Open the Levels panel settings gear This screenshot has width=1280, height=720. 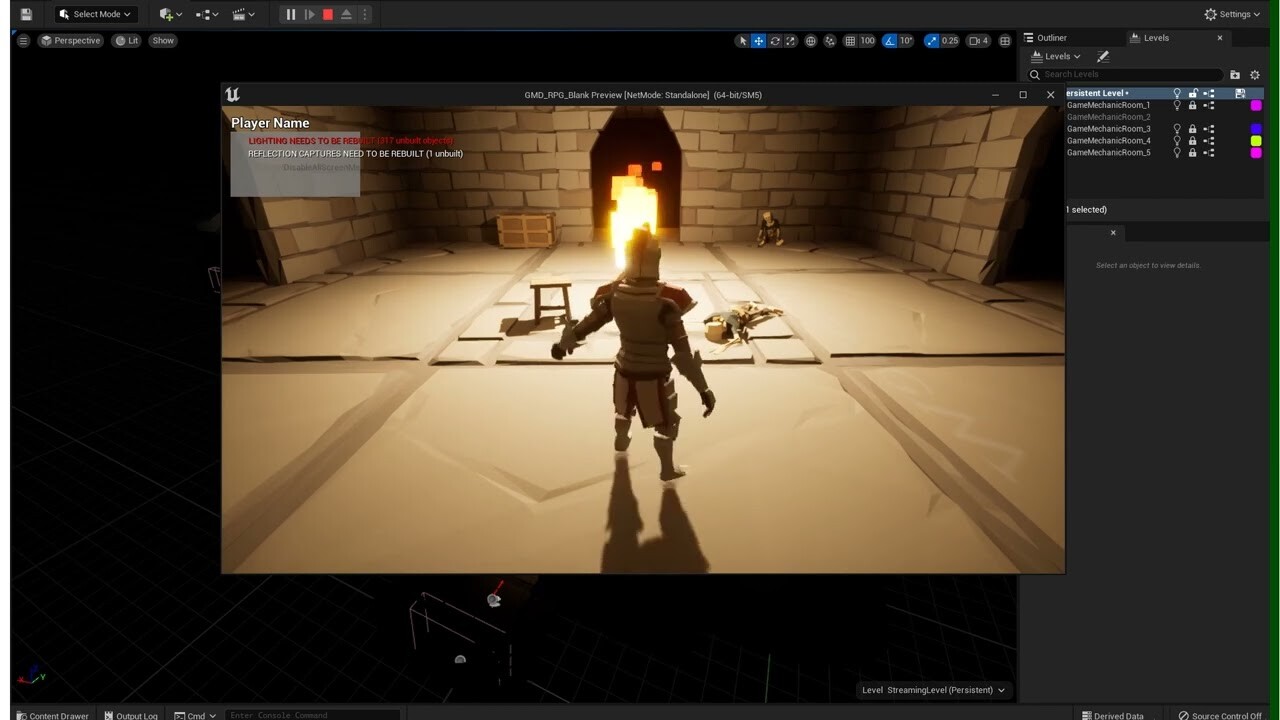point(1255,75)
